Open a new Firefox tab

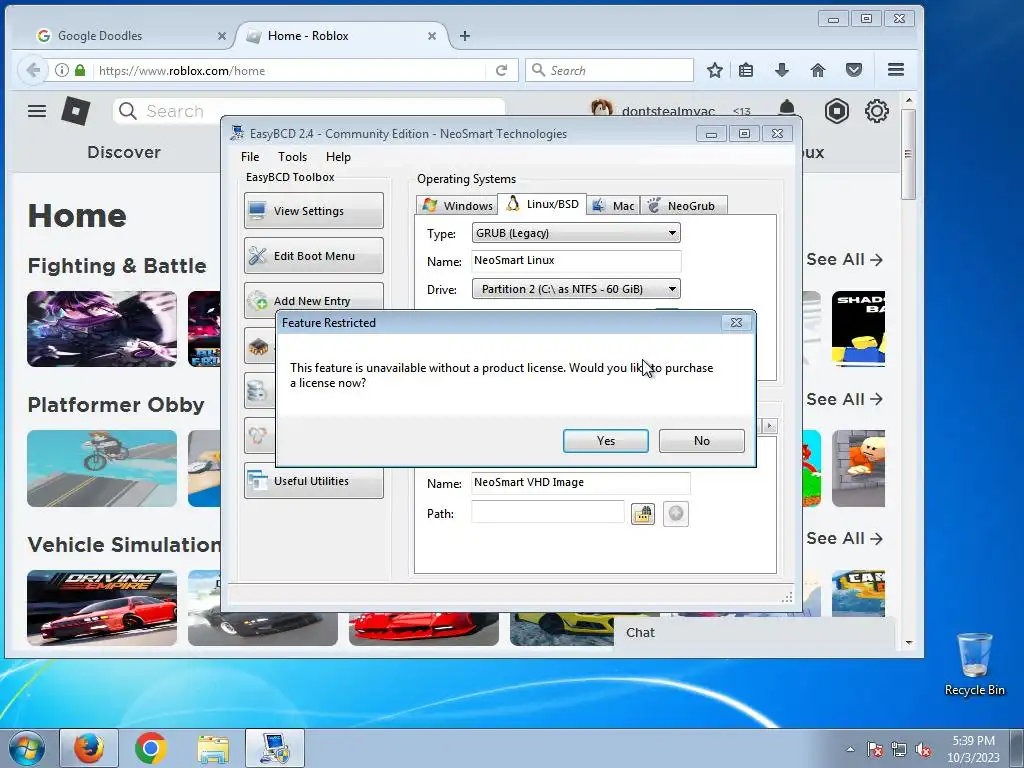tap(465, 36)
